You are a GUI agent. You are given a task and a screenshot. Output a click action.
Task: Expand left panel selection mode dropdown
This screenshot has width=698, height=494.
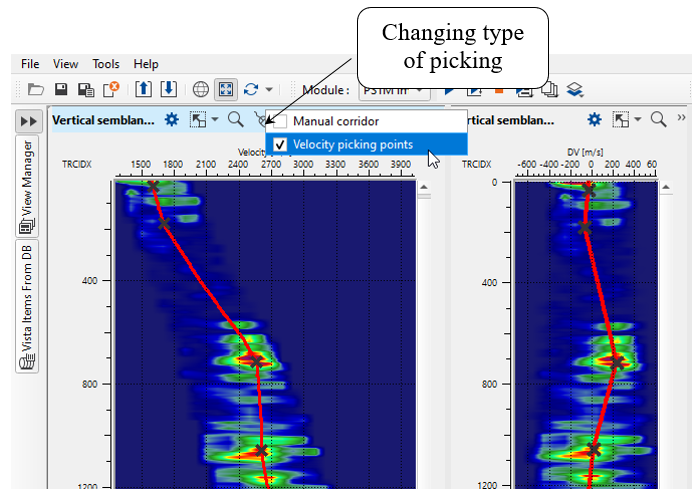(214, 120)
